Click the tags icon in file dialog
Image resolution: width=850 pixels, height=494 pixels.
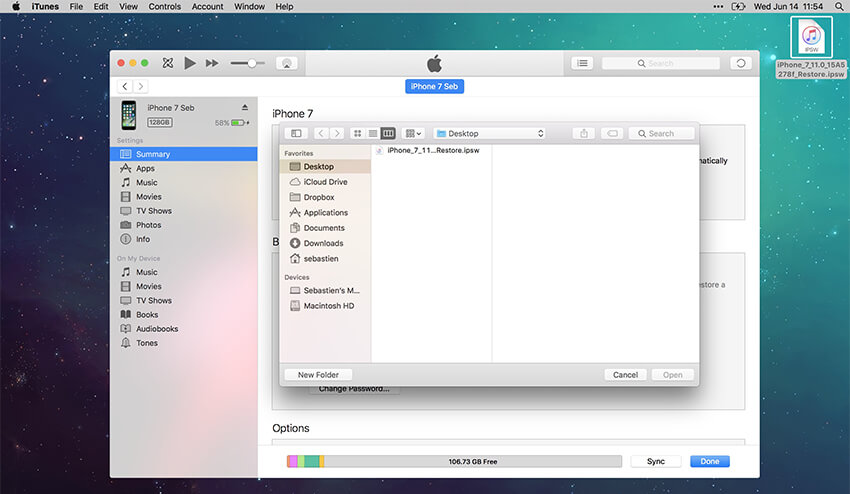click(x=612, y=133)
